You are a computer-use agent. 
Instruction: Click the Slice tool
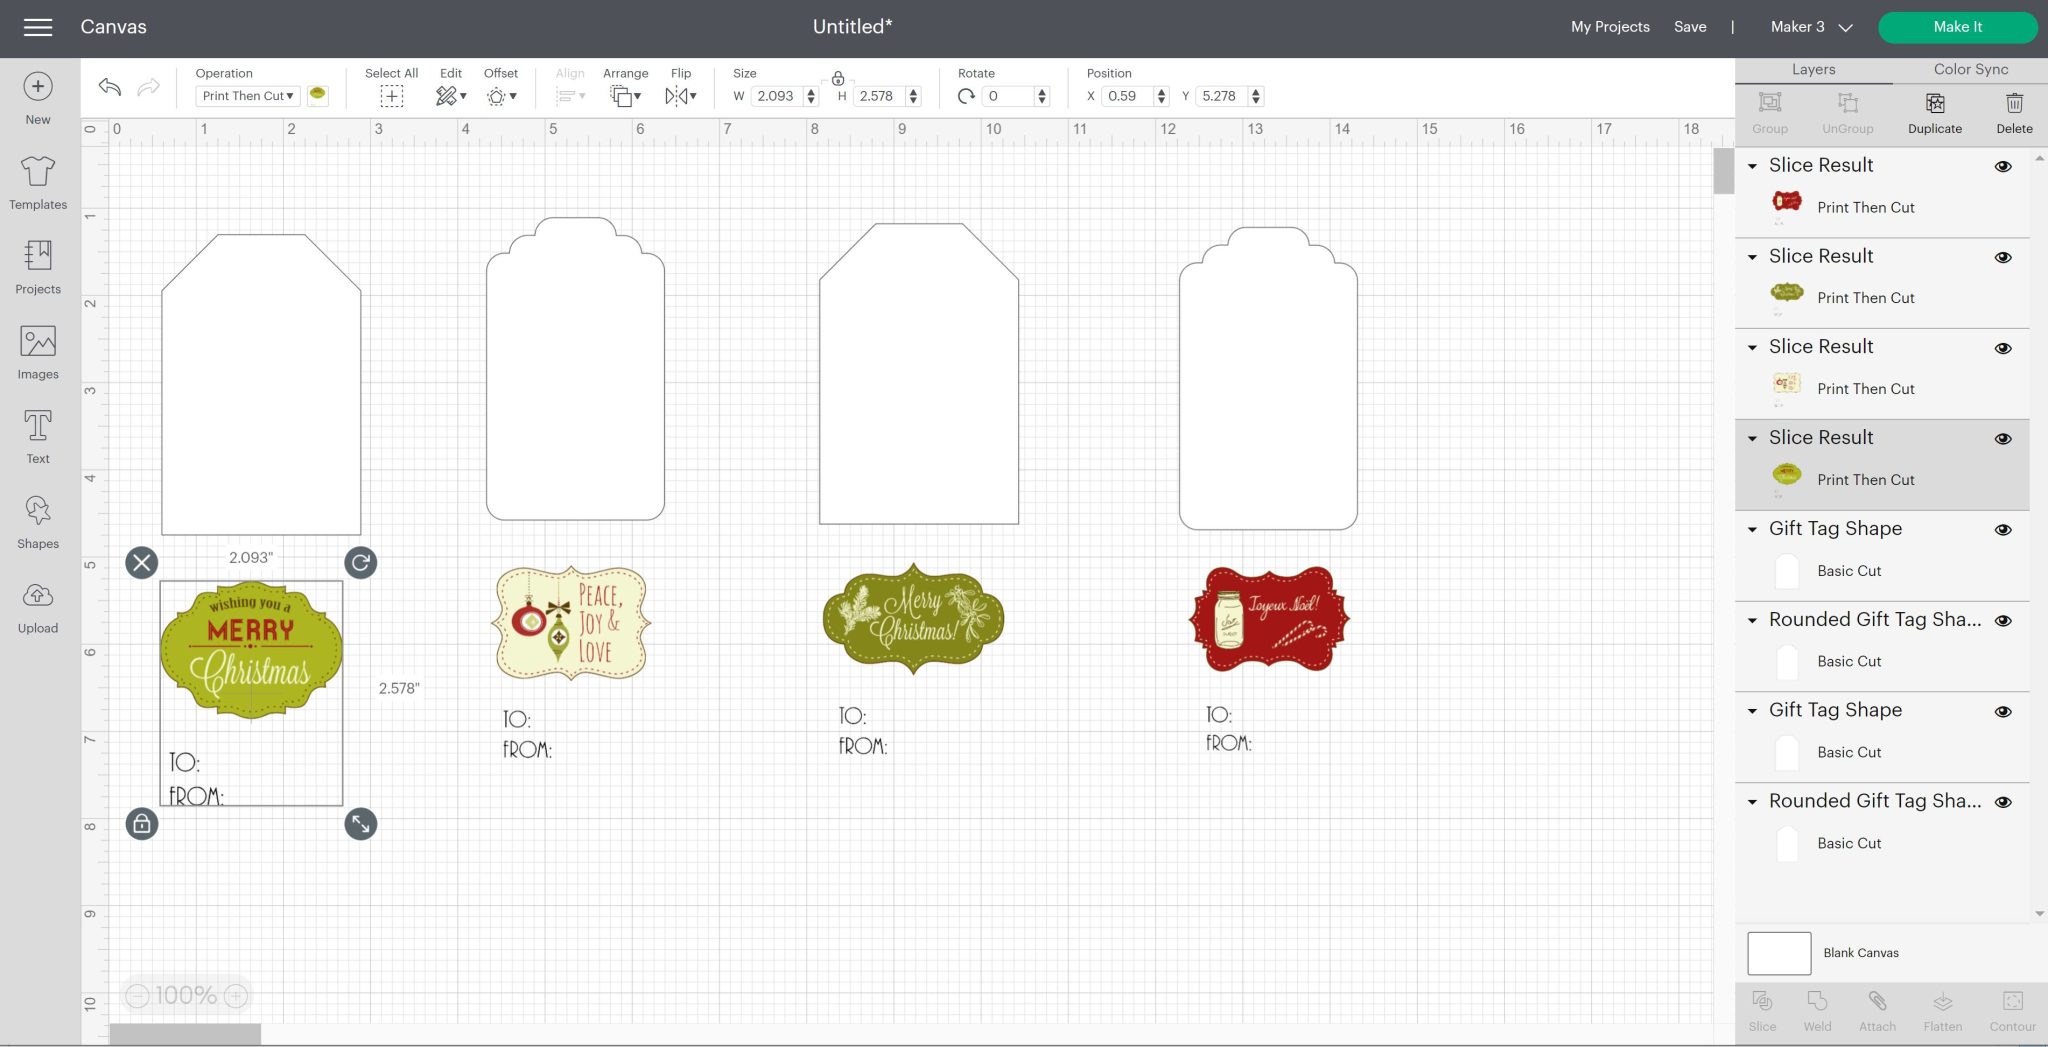1761,1008
